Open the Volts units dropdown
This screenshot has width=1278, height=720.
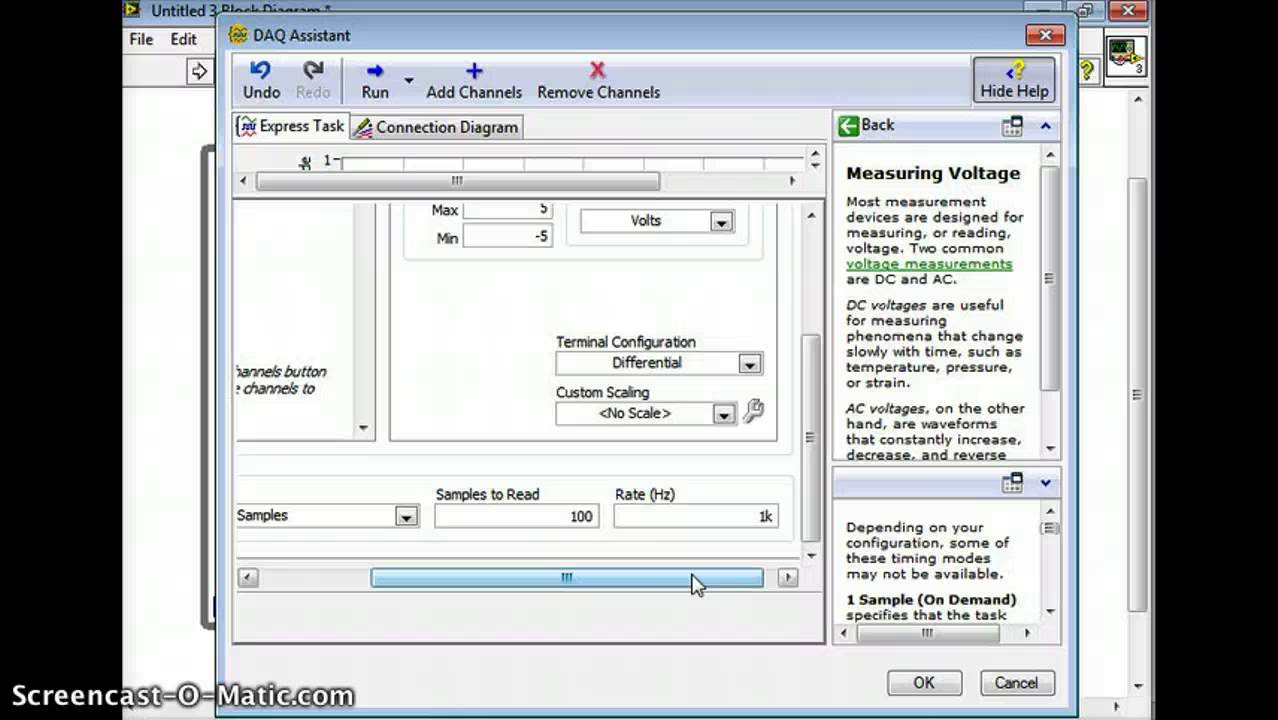pyautogui.click(x=722, y=222)
